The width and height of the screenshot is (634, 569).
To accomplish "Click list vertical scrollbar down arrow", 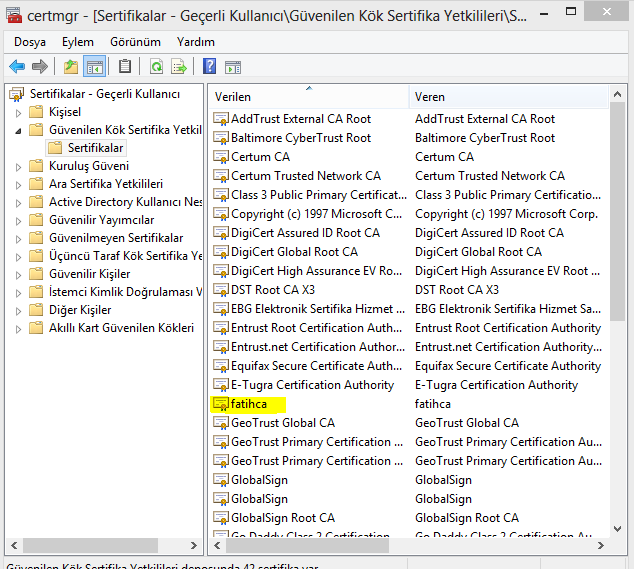I will point(617,529).
